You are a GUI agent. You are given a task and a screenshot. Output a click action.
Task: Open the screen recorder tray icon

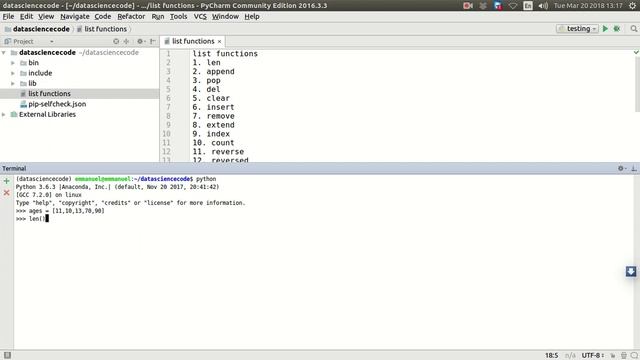point(468,6)
